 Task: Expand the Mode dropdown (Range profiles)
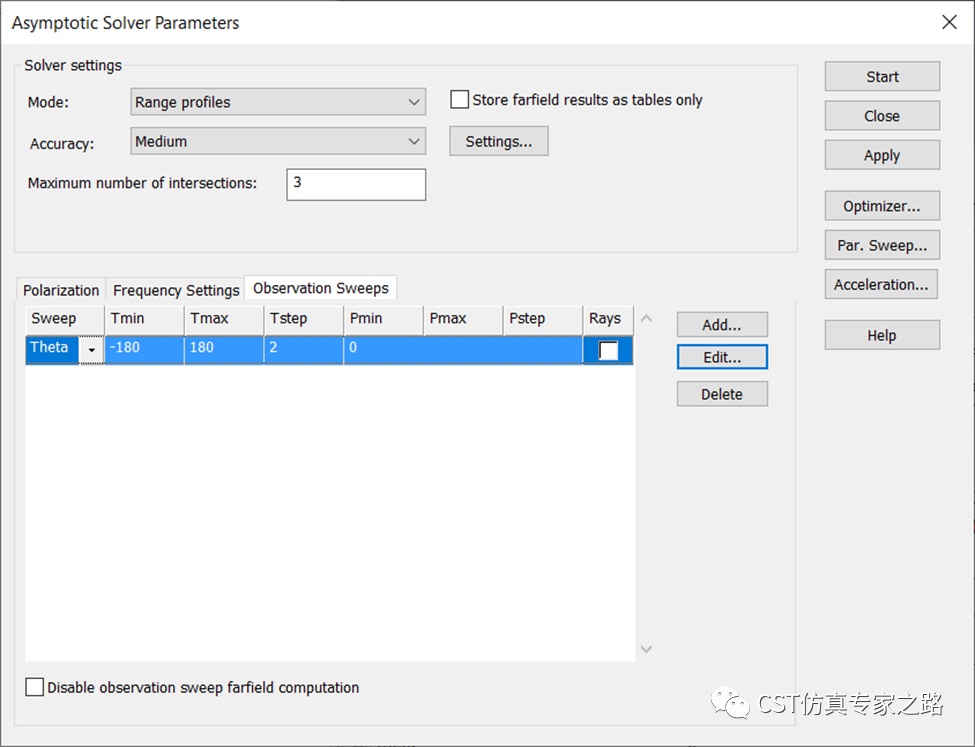278,102
